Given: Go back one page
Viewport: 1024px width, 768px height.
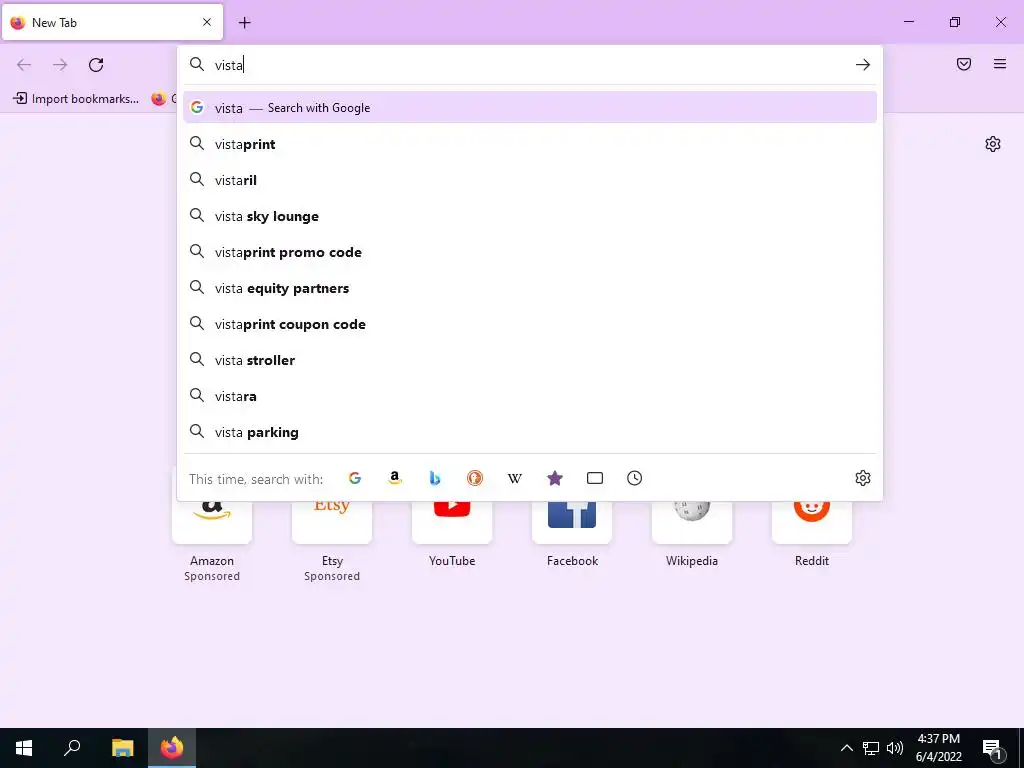Looking at the screenshot, I should coord(24,65).
